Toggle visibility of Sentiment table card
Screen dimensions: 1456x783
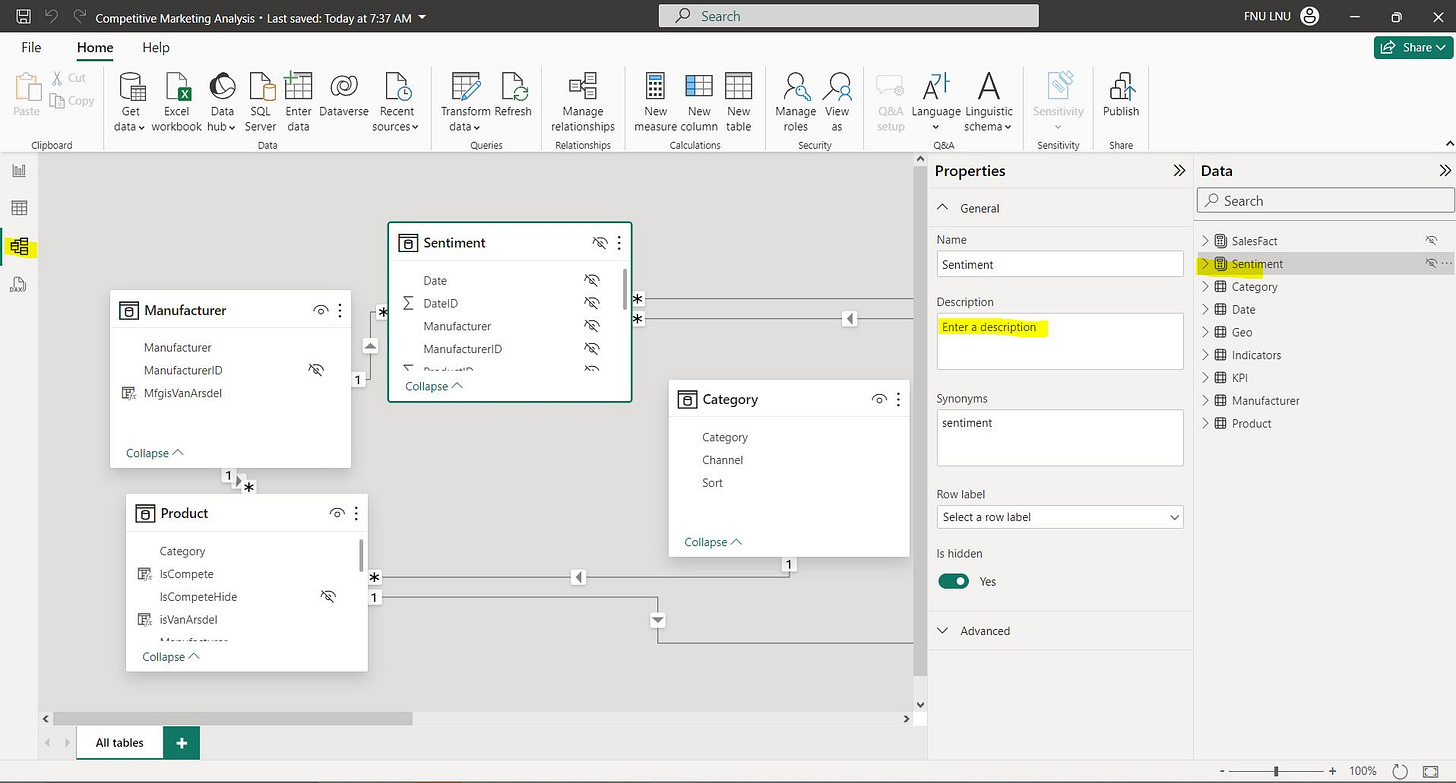(600, 243)
